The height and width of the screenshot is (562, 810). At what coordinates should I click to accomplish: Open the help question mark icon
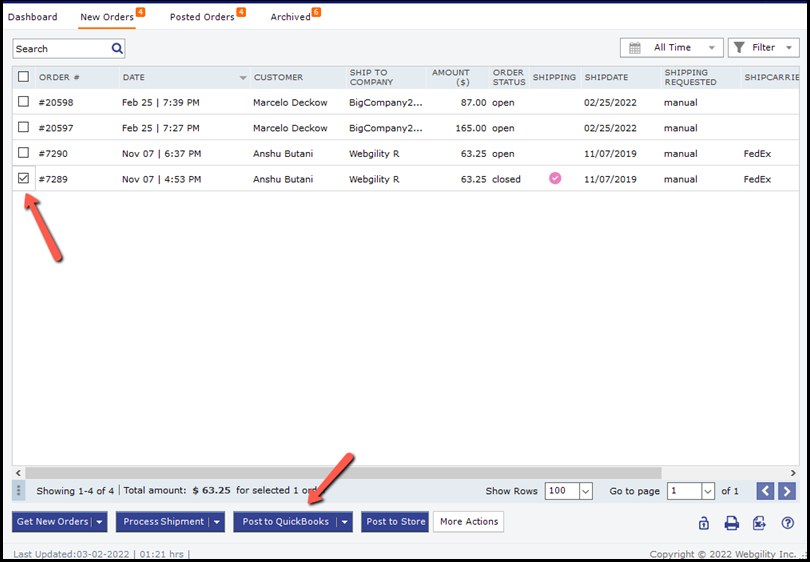point(788,523)
